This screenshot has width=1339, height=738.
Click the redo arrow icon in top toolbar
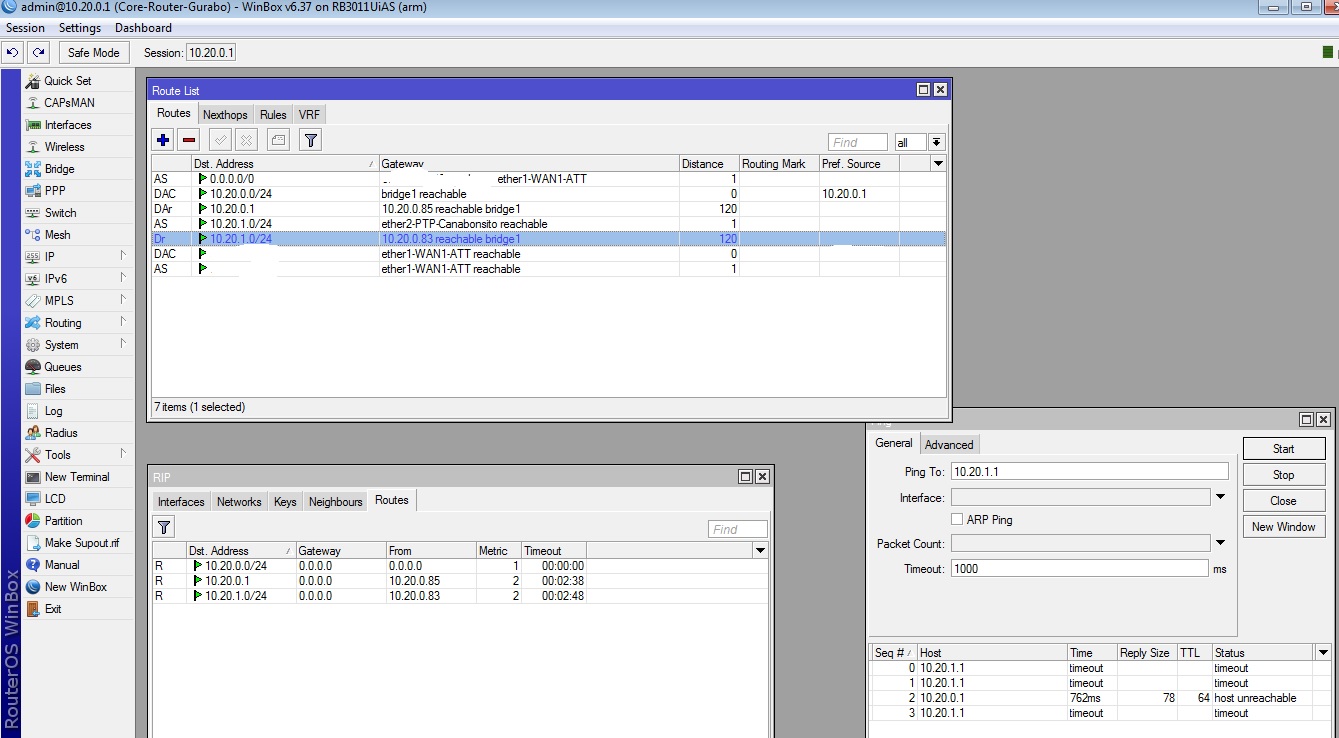pos(38,53)
